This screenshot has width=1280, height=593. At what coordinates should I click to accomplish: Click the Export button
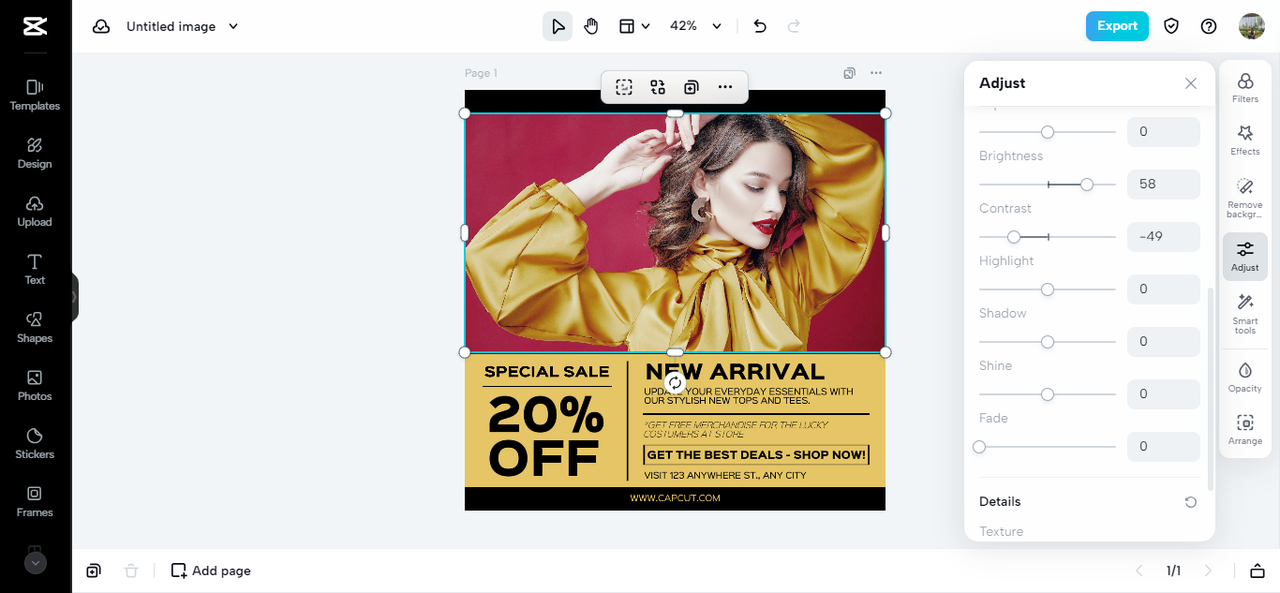coord(1117,26)
